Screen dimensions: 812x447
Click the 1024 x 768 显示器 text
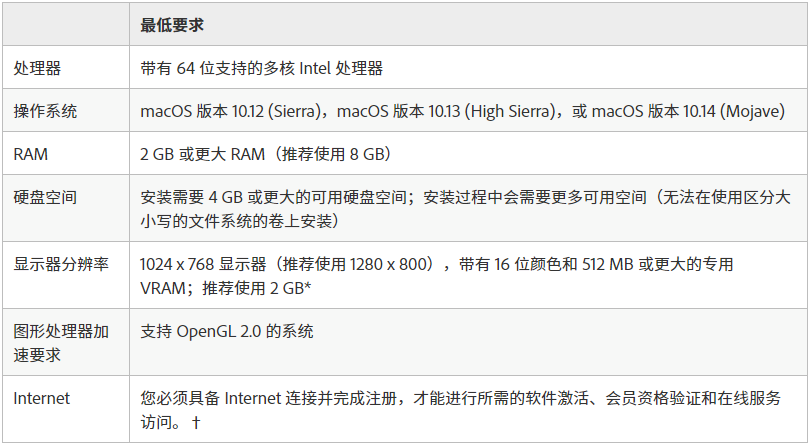coord(203,264)
